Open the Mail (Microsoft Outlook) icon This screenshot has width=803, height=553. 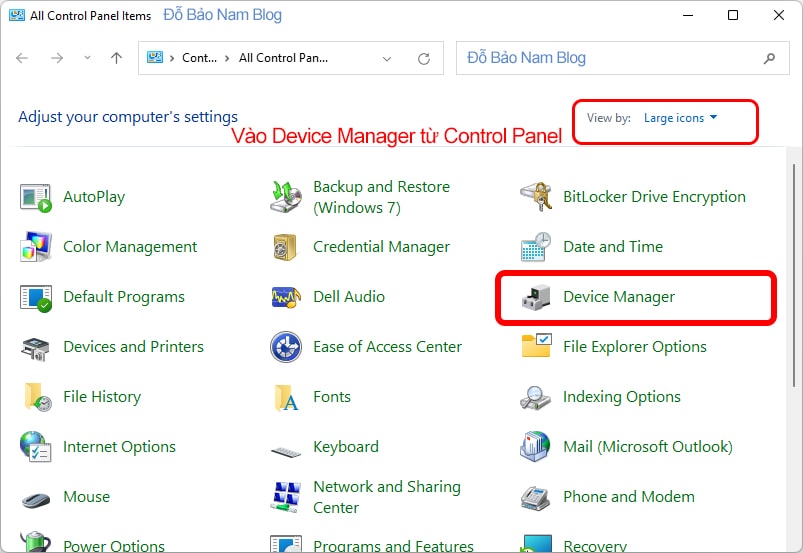(535, 446)
